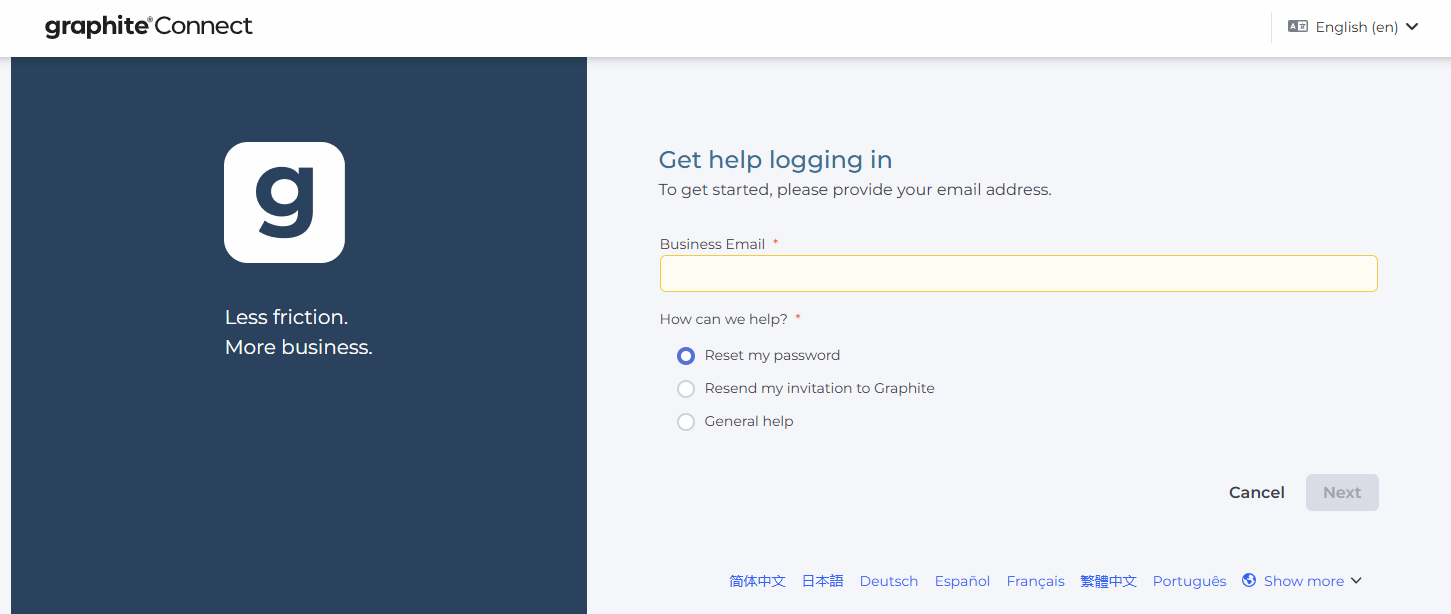Open the English (en) language dropdown
Screen dimensions: 1451x614
(x=1353, y=27)
